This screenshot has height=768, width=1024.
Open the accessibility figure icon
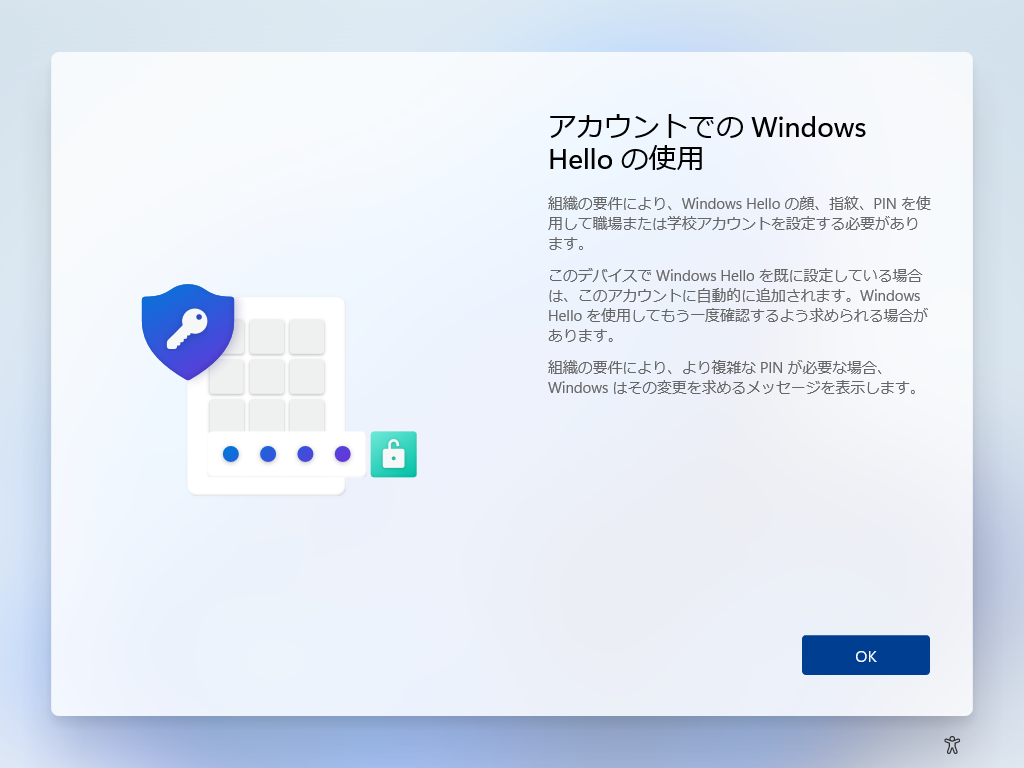952,744
